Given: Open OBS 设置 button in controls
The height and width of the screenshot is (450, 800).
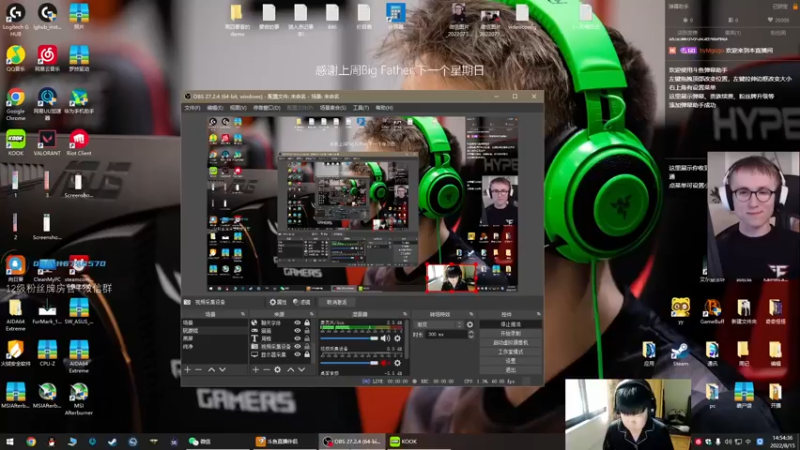Looking at the screenshot, I should 511,361.
